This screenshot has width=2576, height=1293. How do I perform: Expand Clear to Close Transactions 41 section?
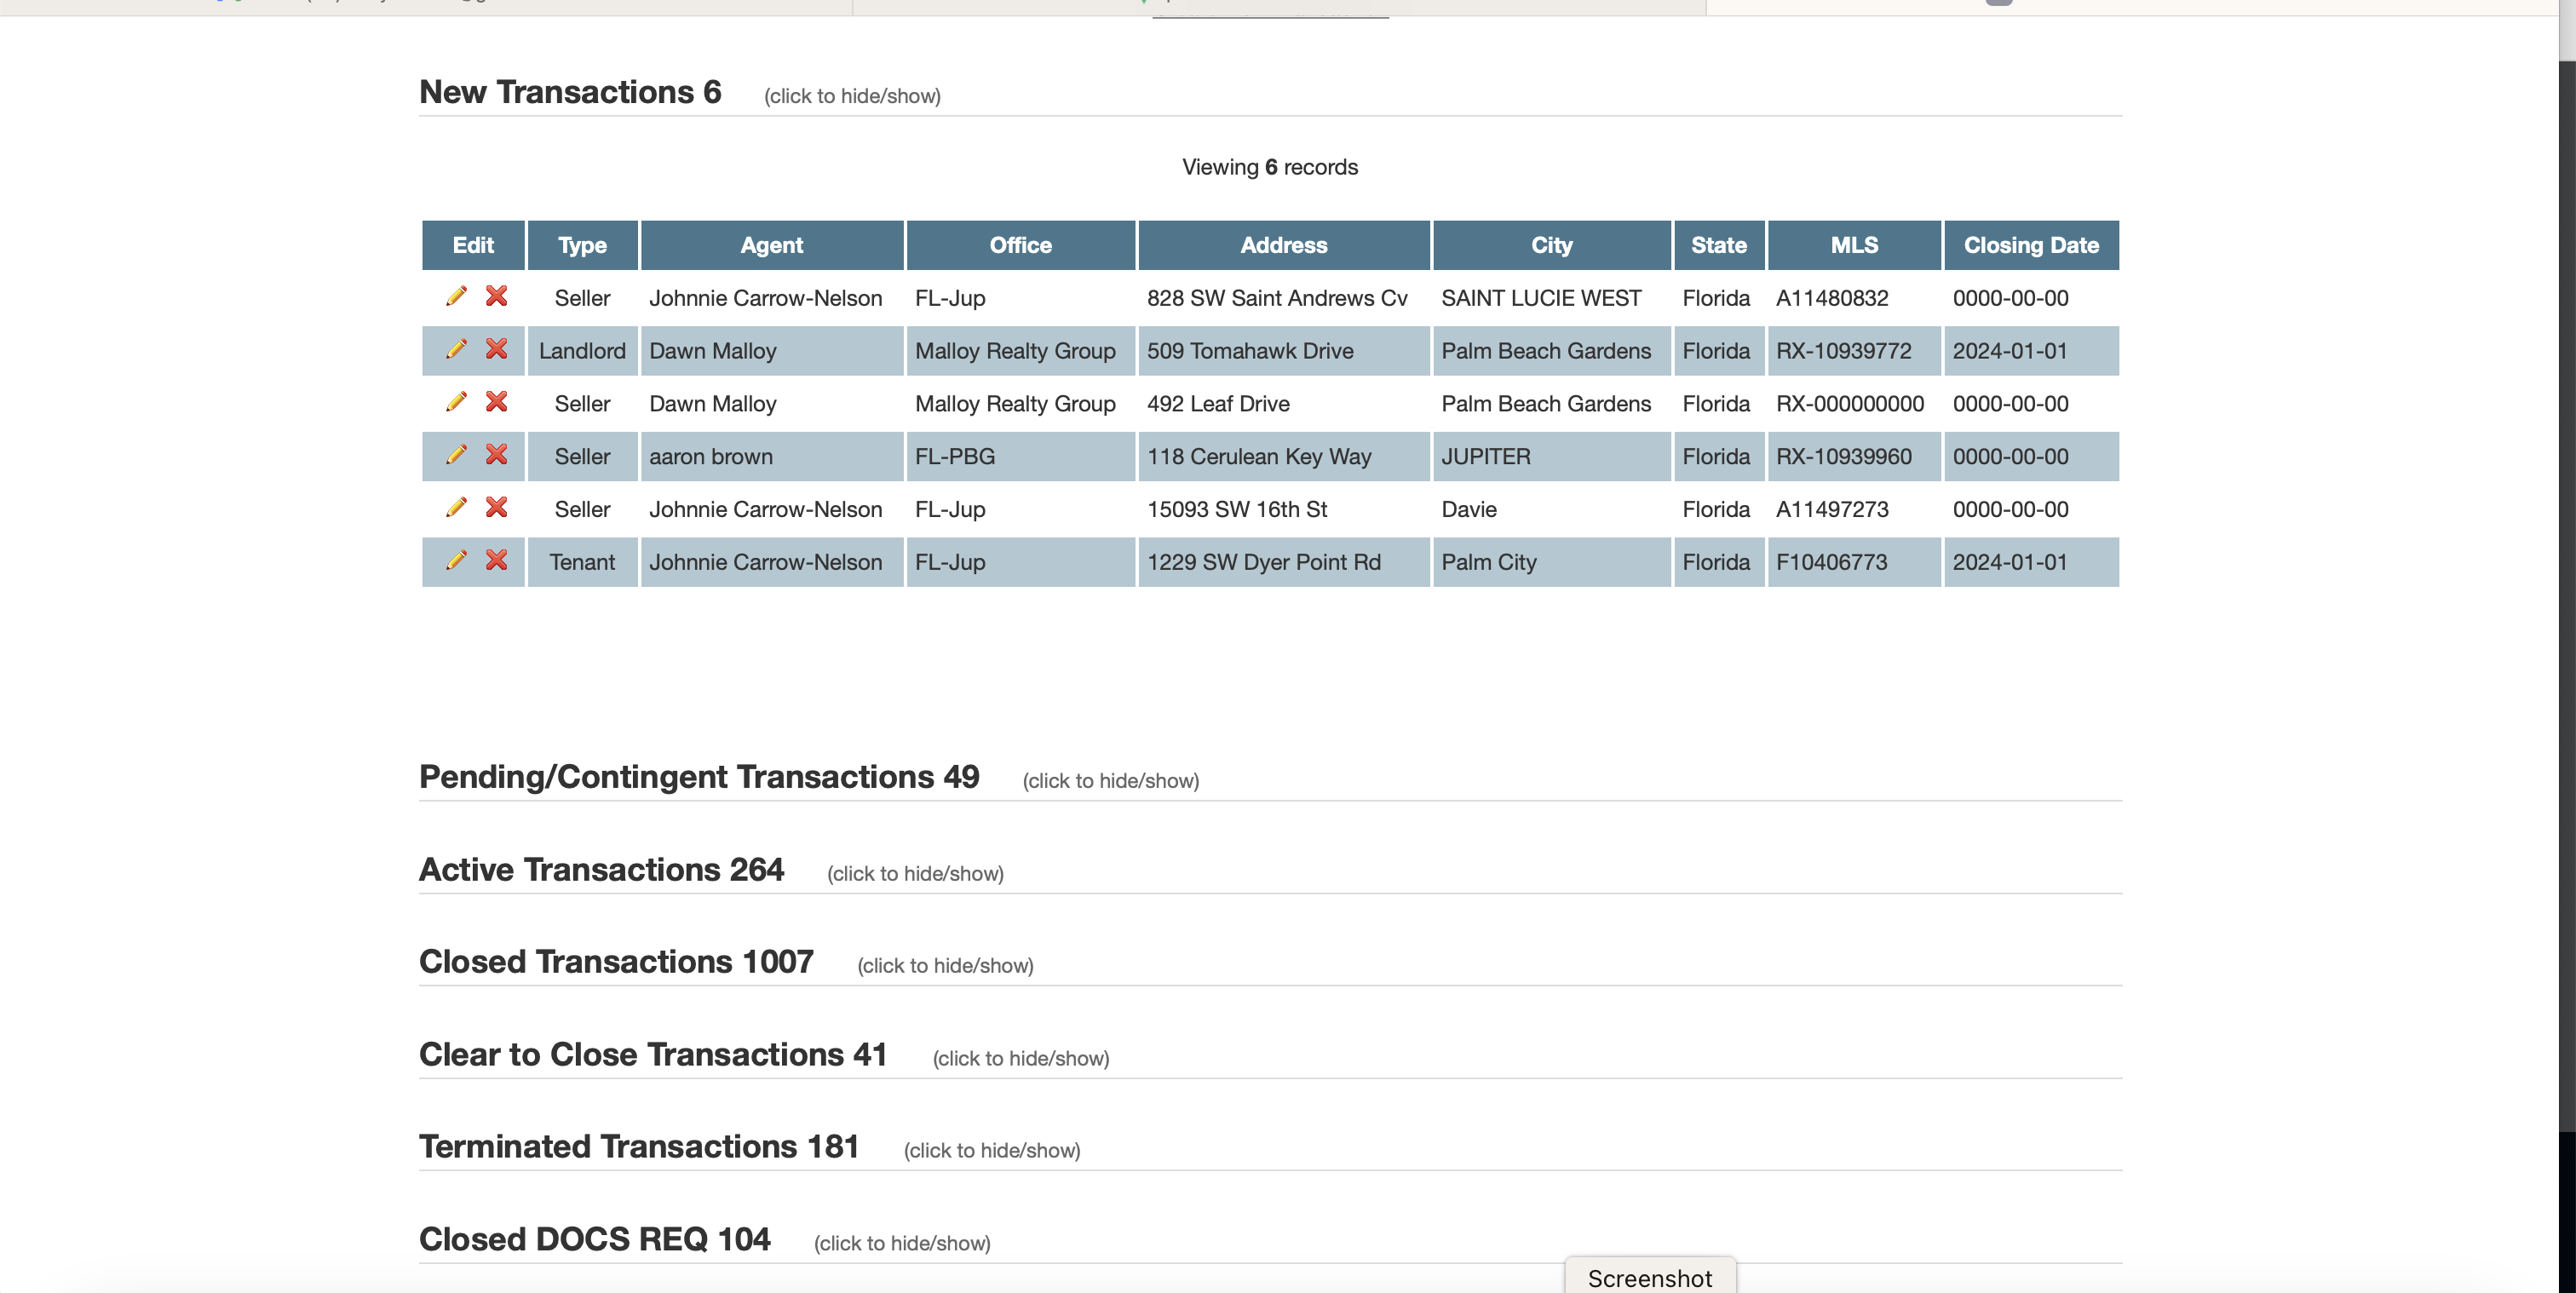[x=653, y=1055]
